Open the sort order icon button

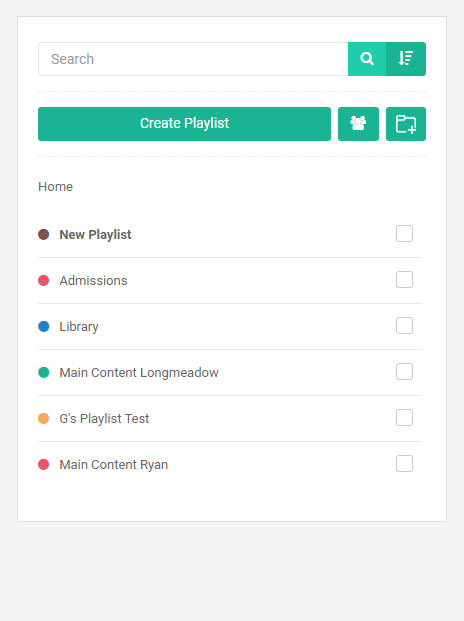click(x=406, y=59)
